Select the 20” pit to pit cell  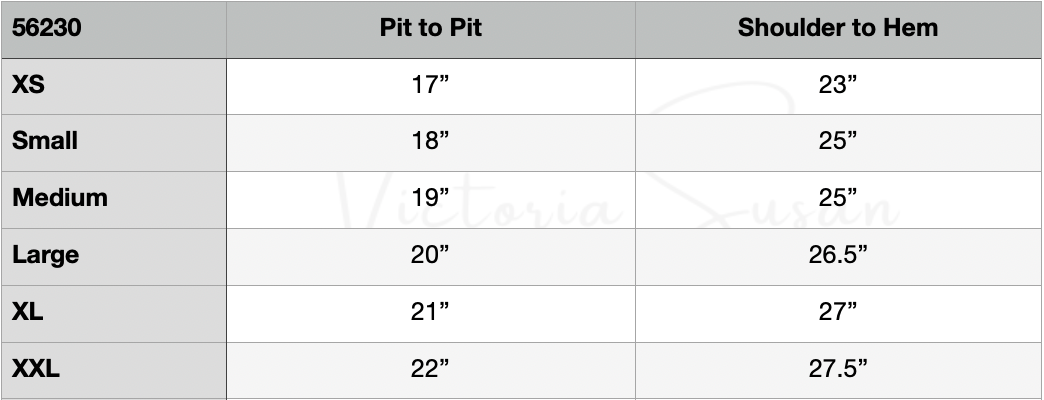click(x=431, y=255)
